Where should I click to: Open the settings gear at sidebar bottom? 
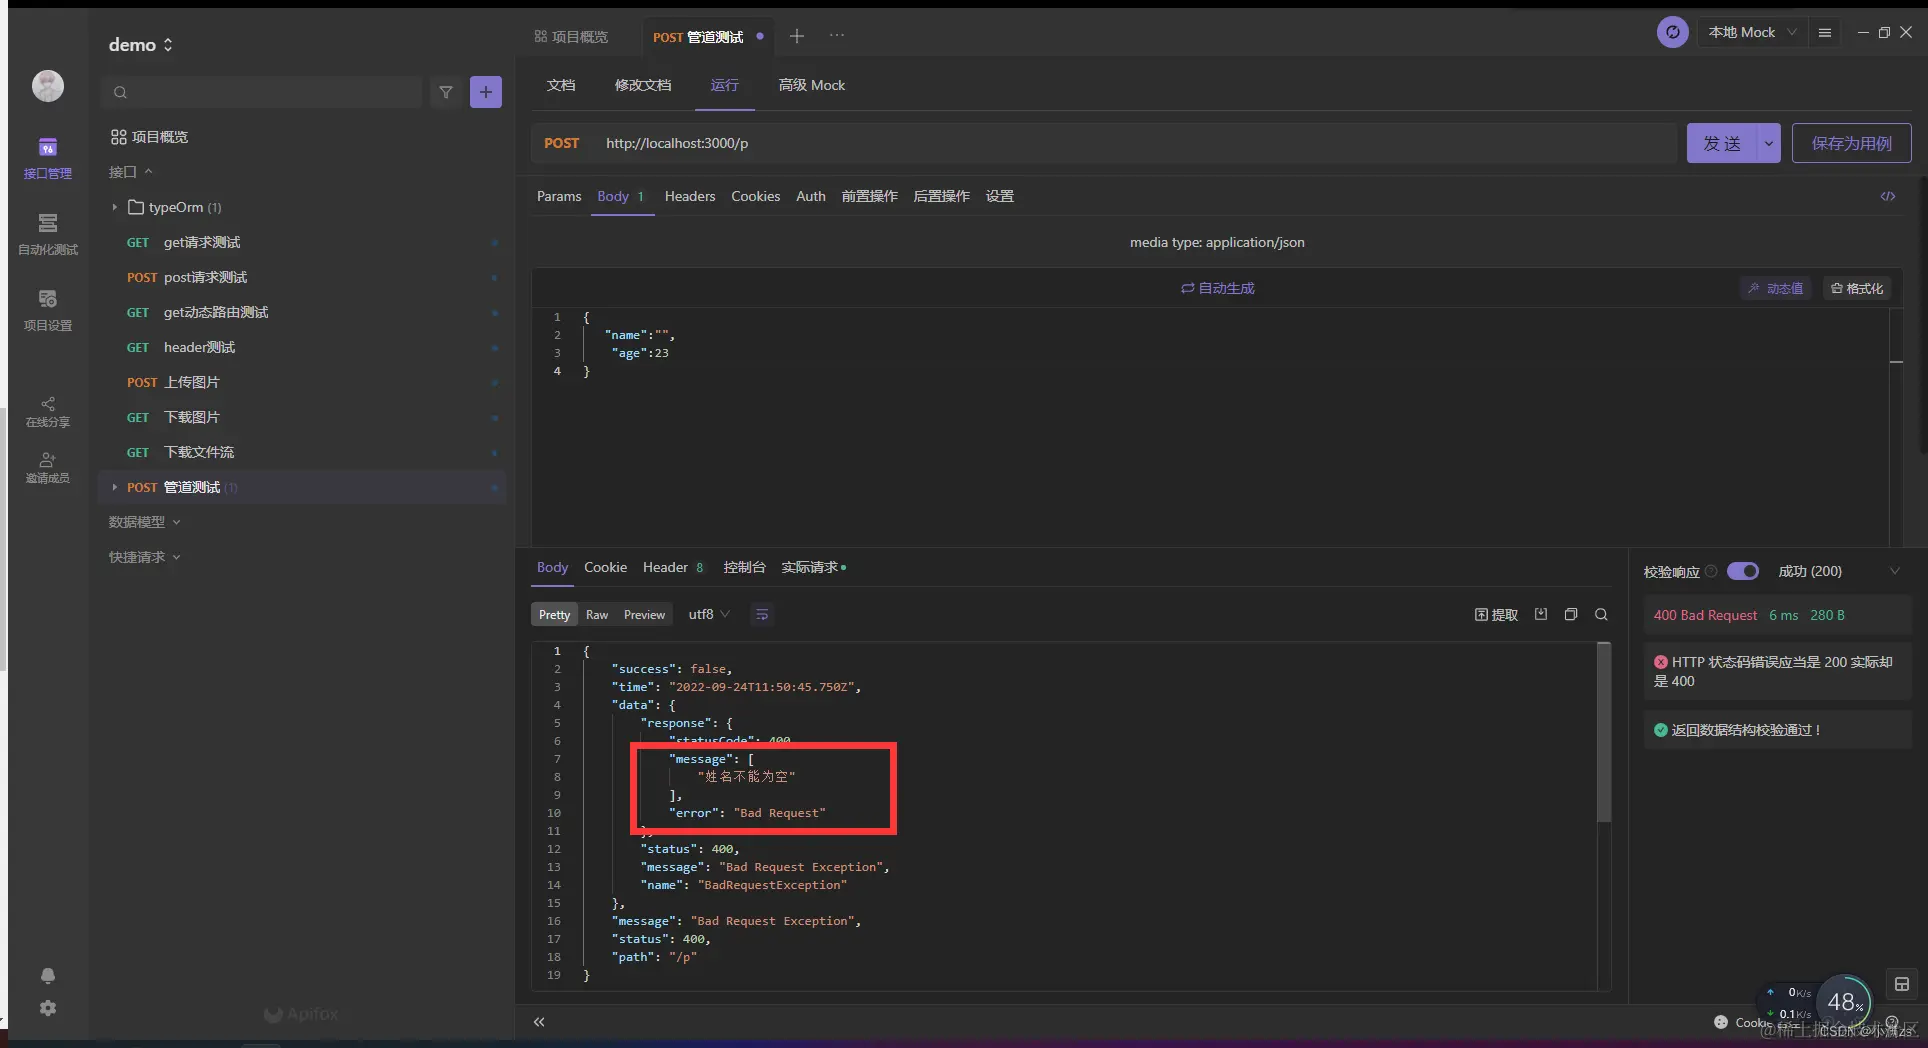point(47,1008)
